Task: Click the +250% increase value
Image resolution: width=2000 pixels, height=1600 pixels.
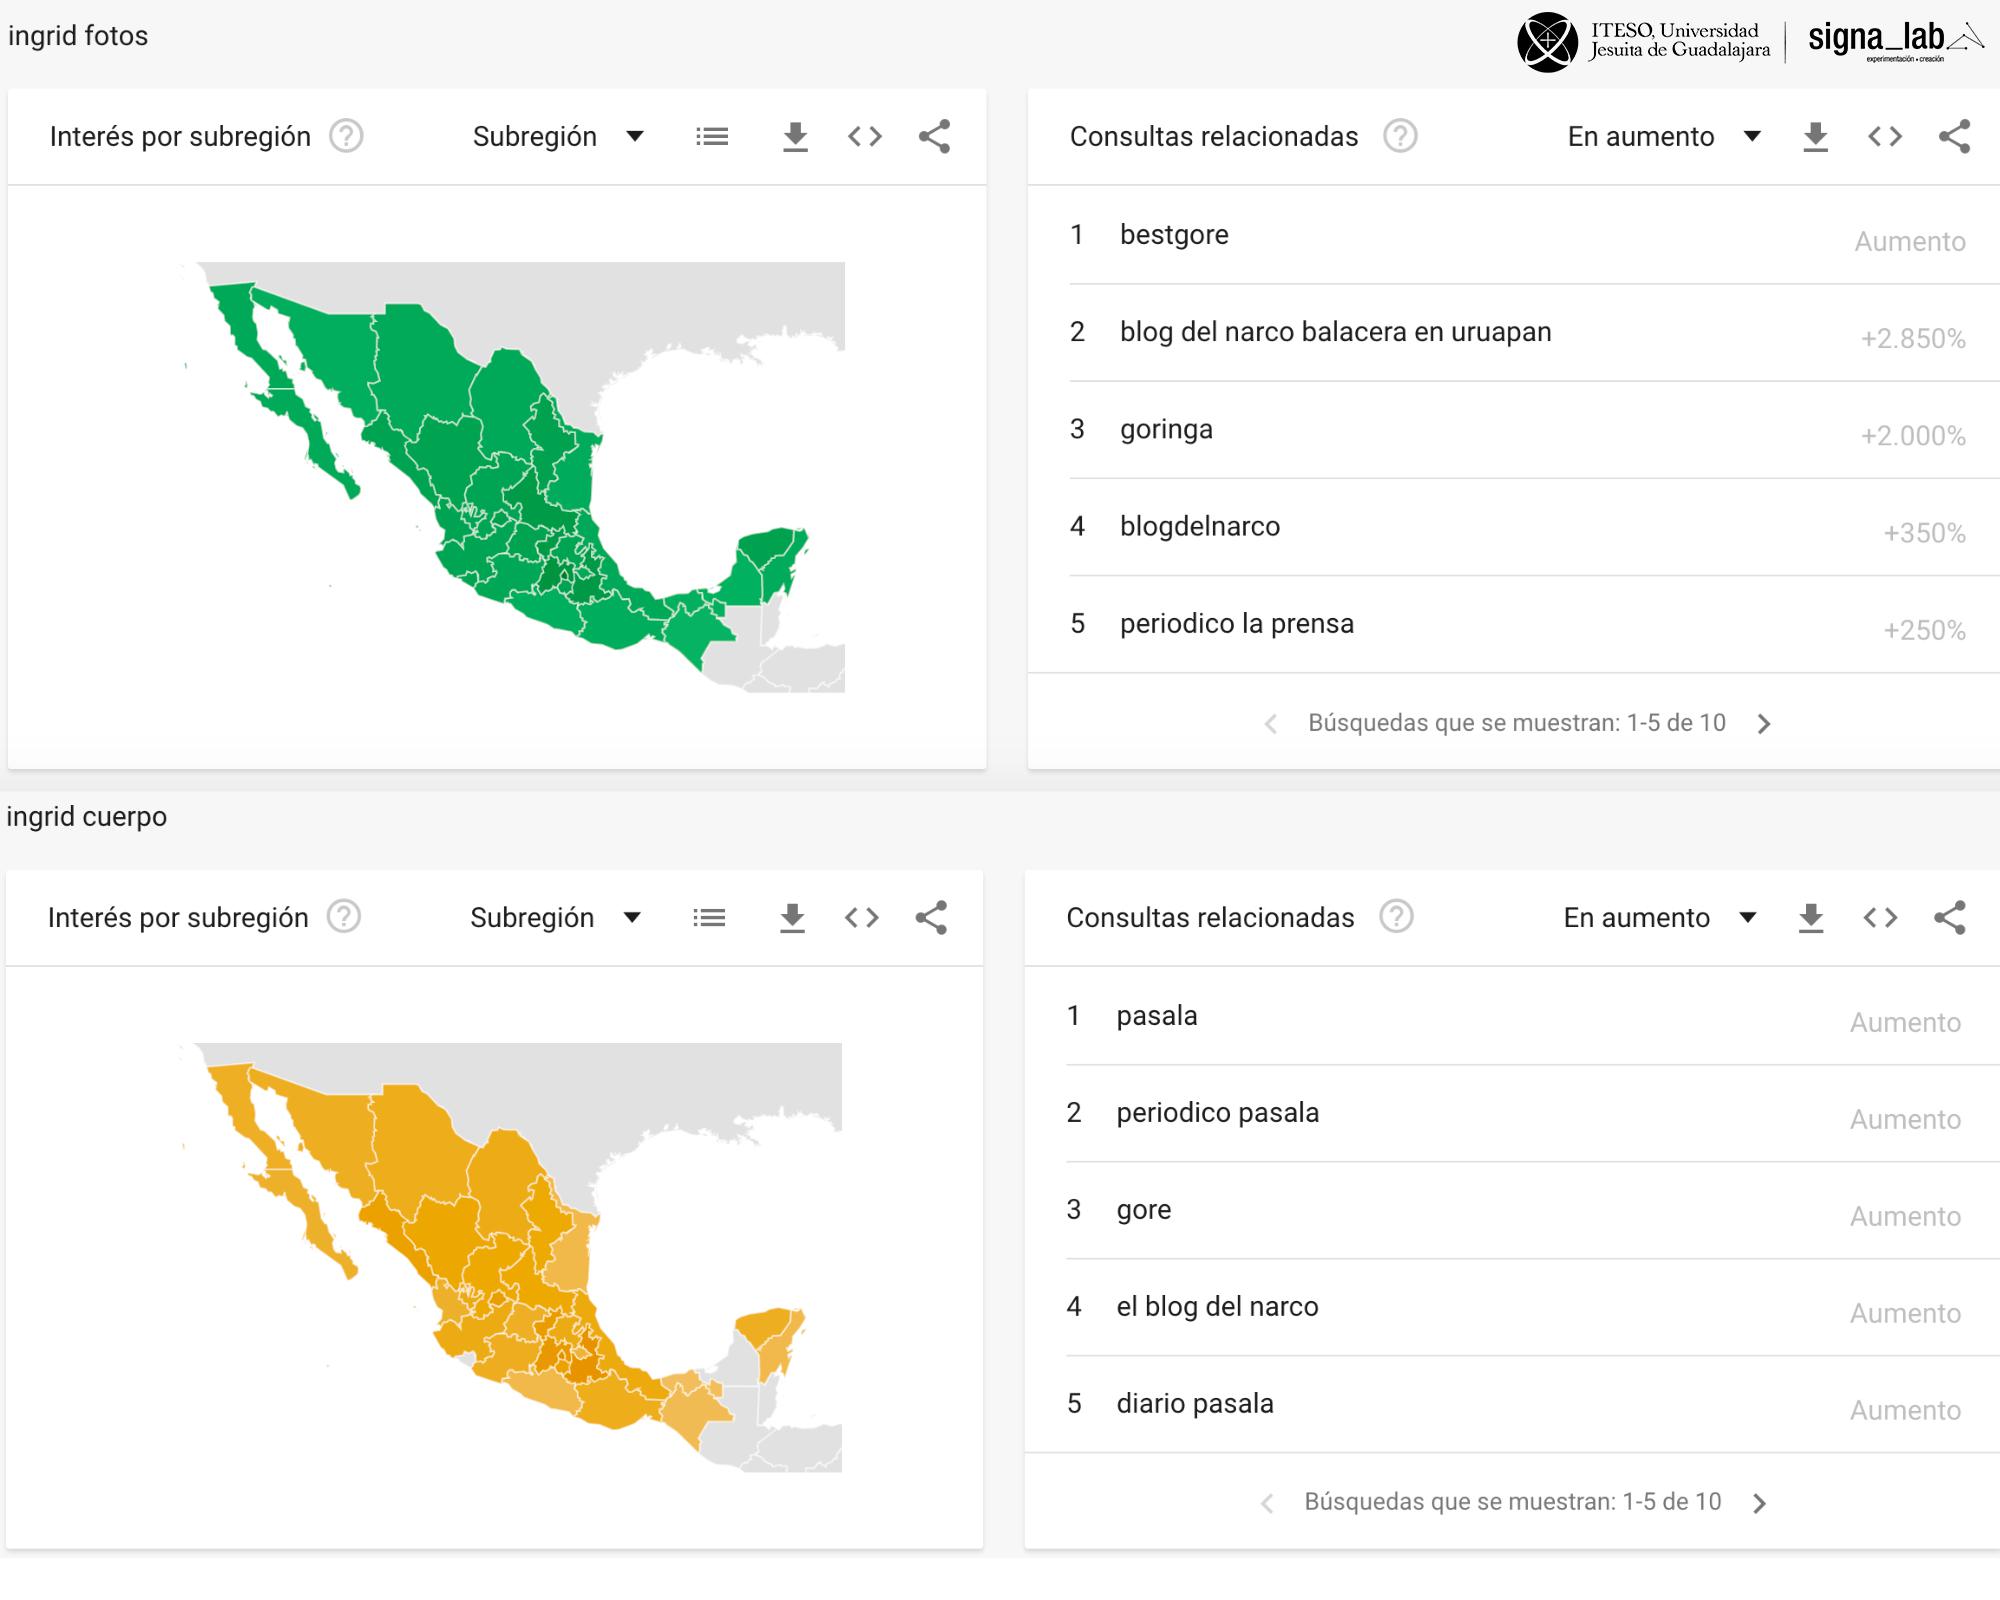Action: [1925, 630]
